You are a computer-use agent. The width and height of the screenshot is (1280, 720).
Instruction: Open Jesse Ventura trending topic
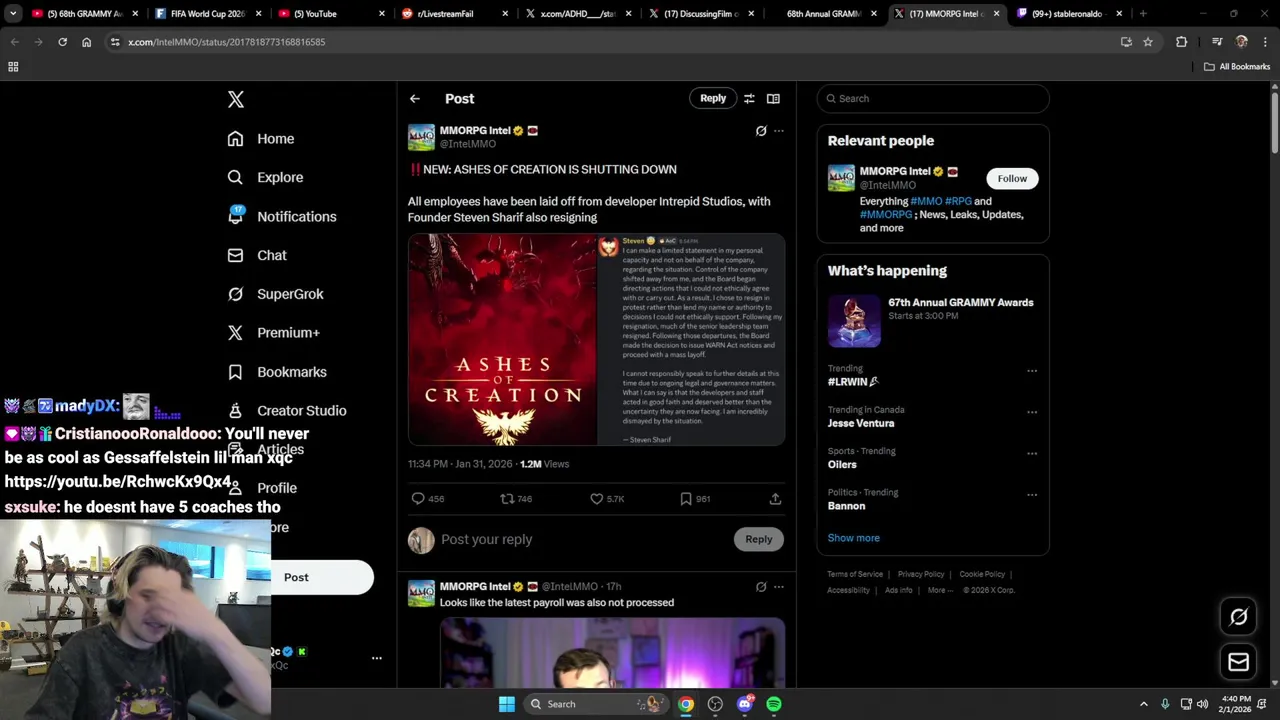(861, 423)
